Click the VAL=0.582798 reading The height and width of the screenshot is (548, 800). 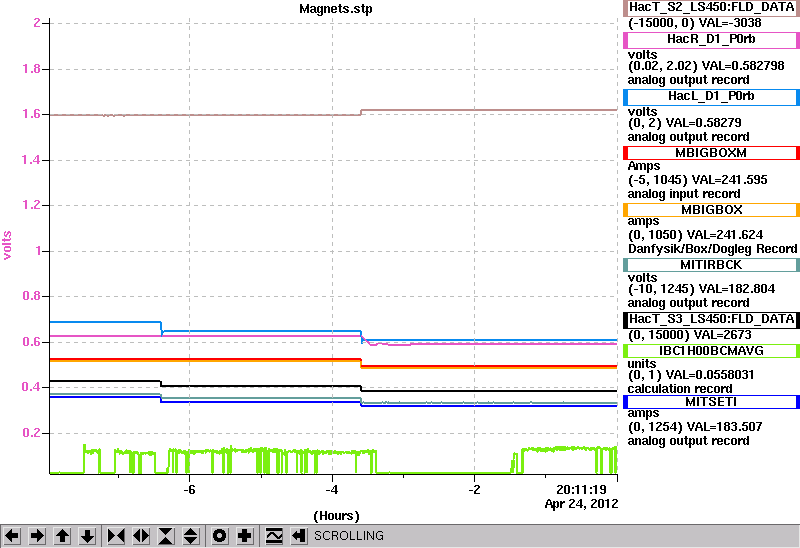[x=743, y=66]
